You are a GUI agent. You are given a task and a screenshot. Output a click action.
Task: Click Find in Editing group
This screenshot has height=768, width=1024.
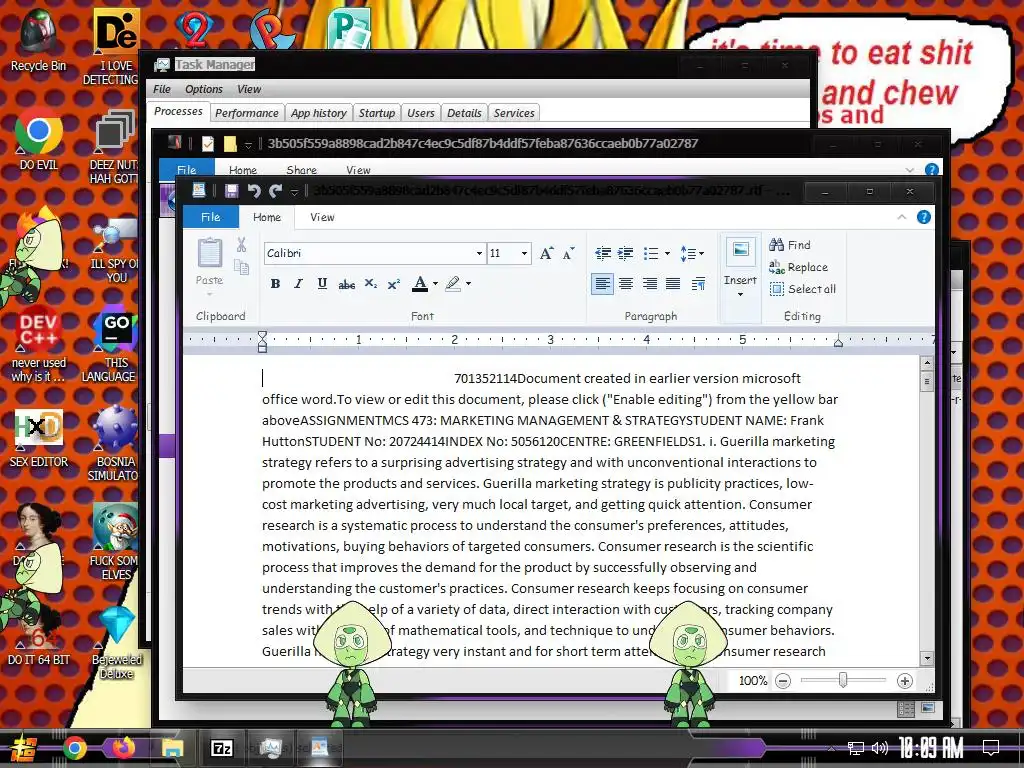(790, 245)
